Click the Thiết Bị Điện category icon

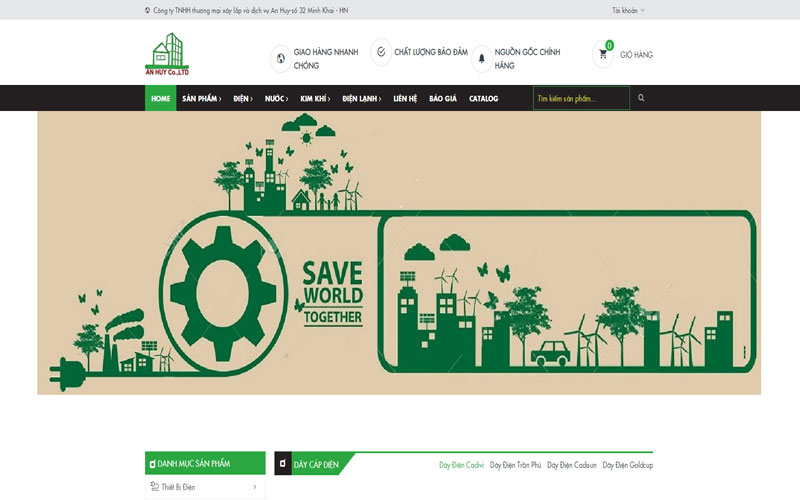click(154, 487)
